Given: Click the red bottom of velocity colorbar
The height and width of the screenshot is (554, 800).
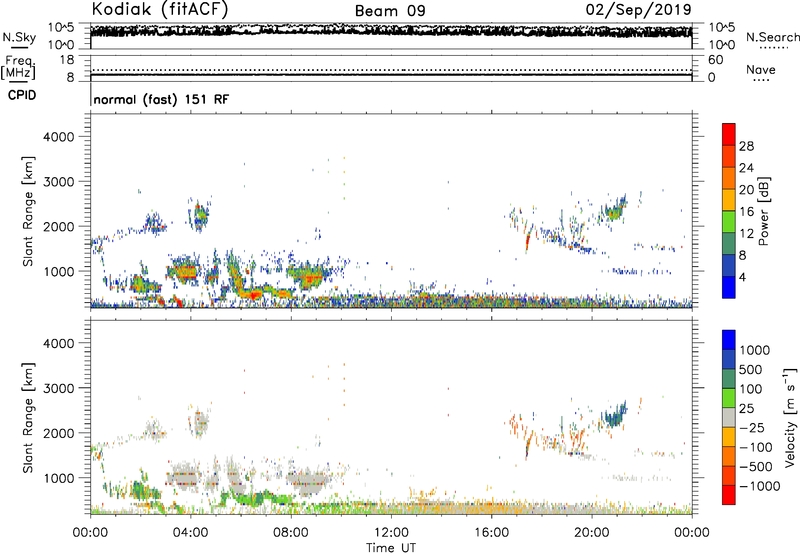Looking at the screenshot, I should (x=729, y=497).
